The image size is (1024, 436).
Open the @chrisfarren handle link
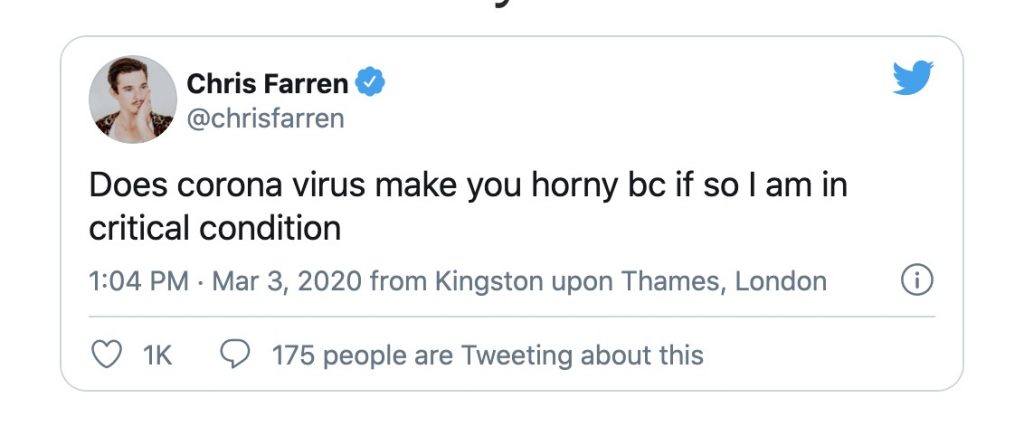(265, 118)
